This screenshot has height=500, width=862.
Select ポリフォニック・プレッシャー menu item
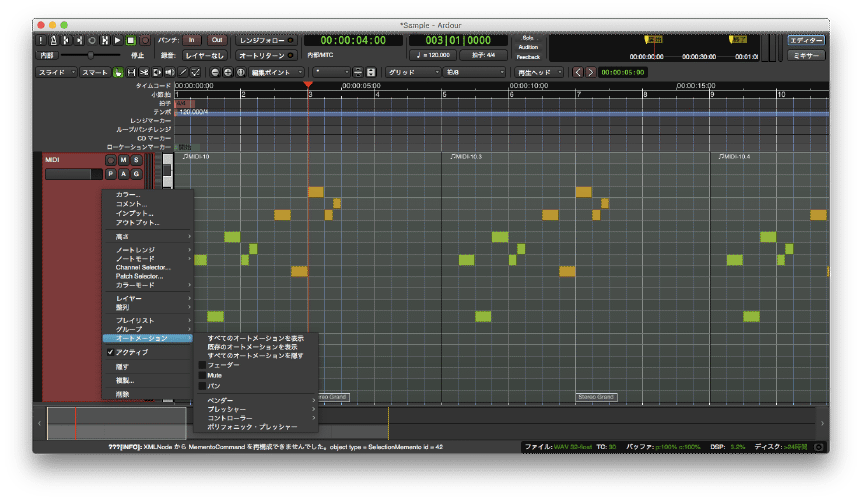point(256,427)
